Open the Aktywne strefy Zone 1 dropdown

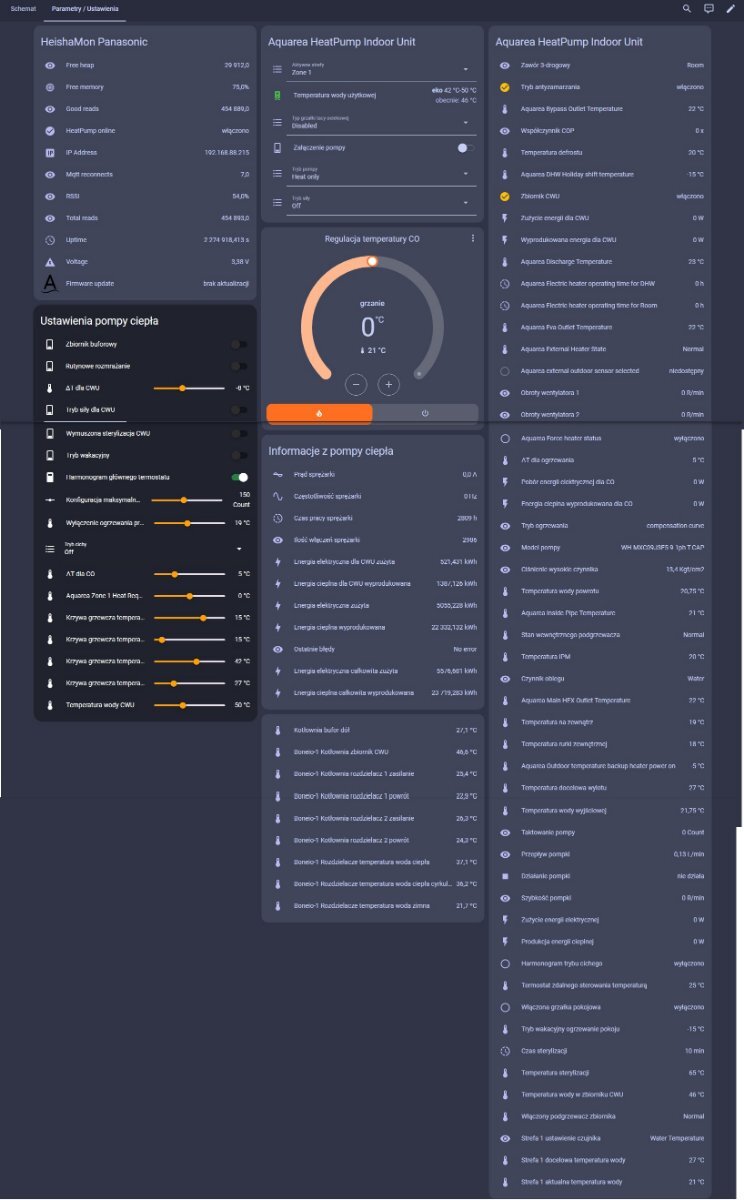[x=381, y=70]
